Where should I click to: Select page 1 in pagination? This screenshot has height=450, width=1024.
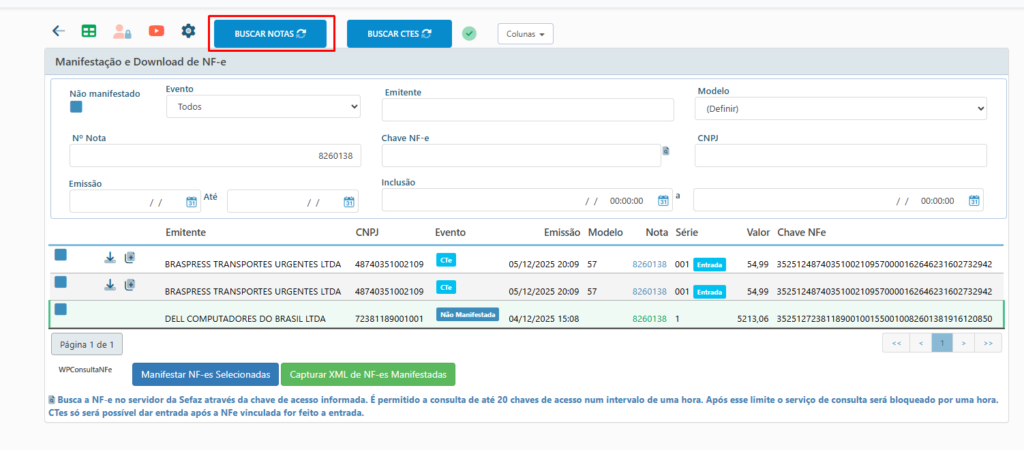coord(940,343)
